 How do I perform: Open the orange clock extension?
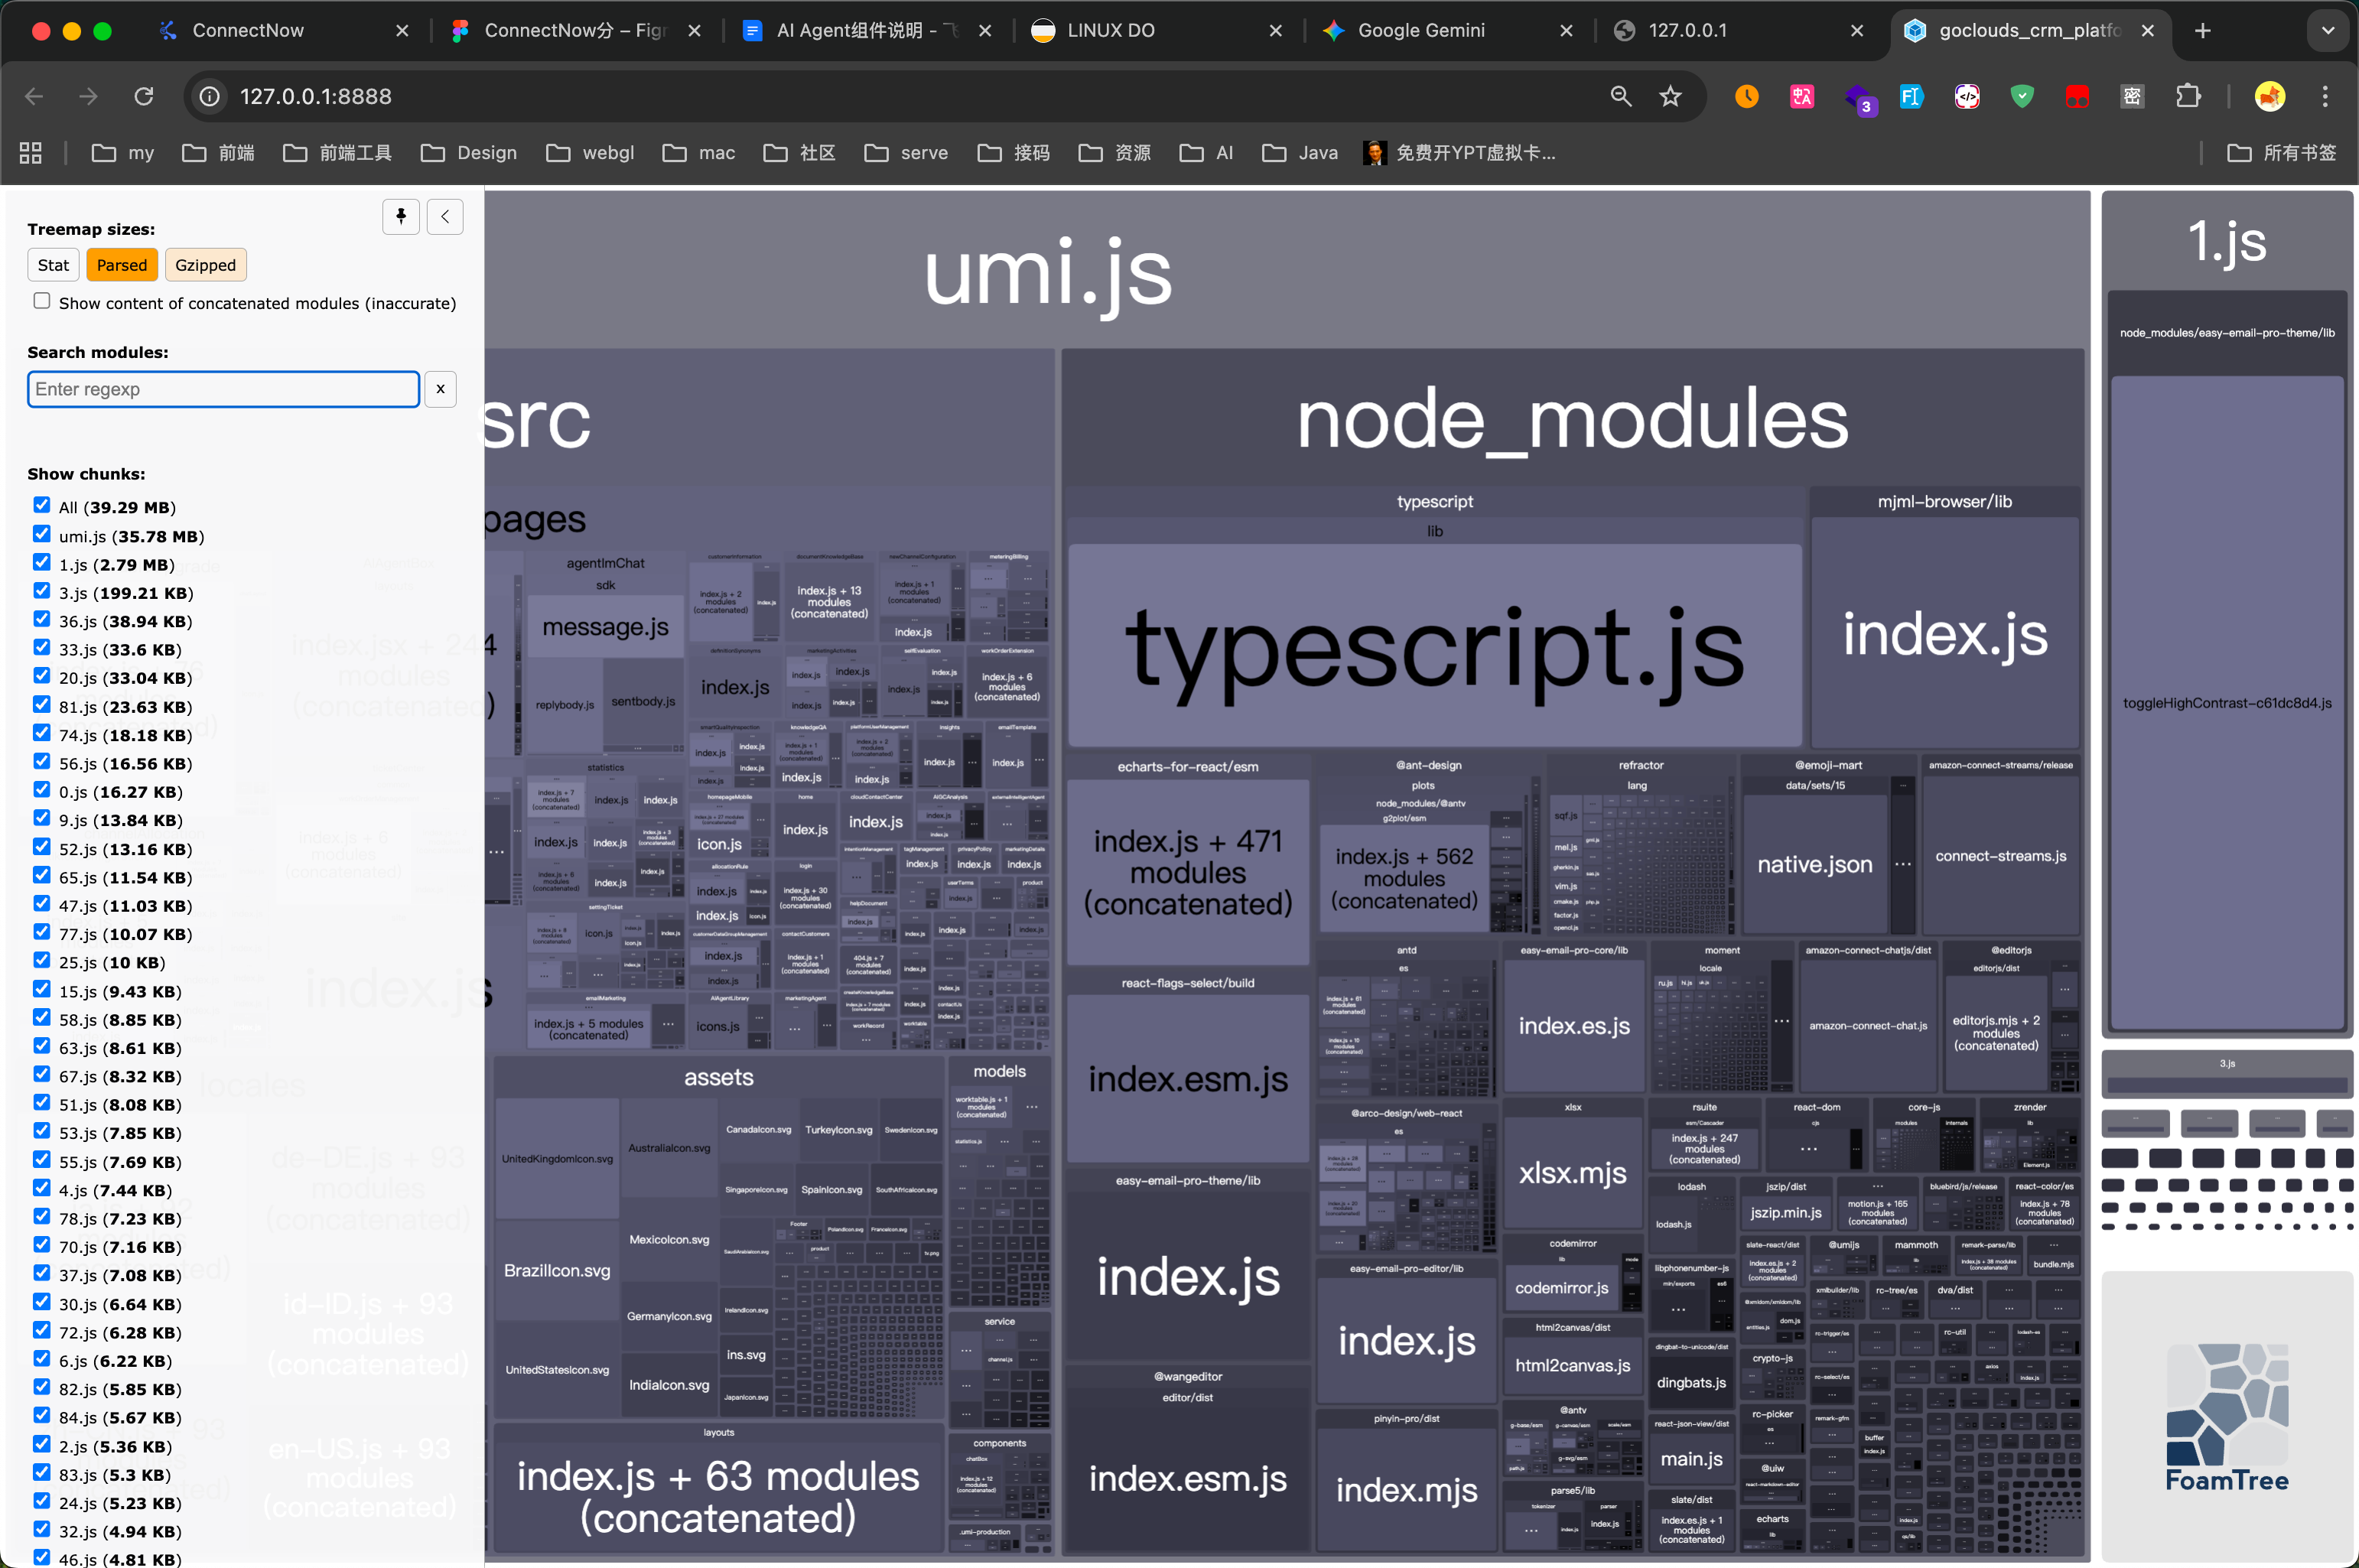coord(1747,96)
